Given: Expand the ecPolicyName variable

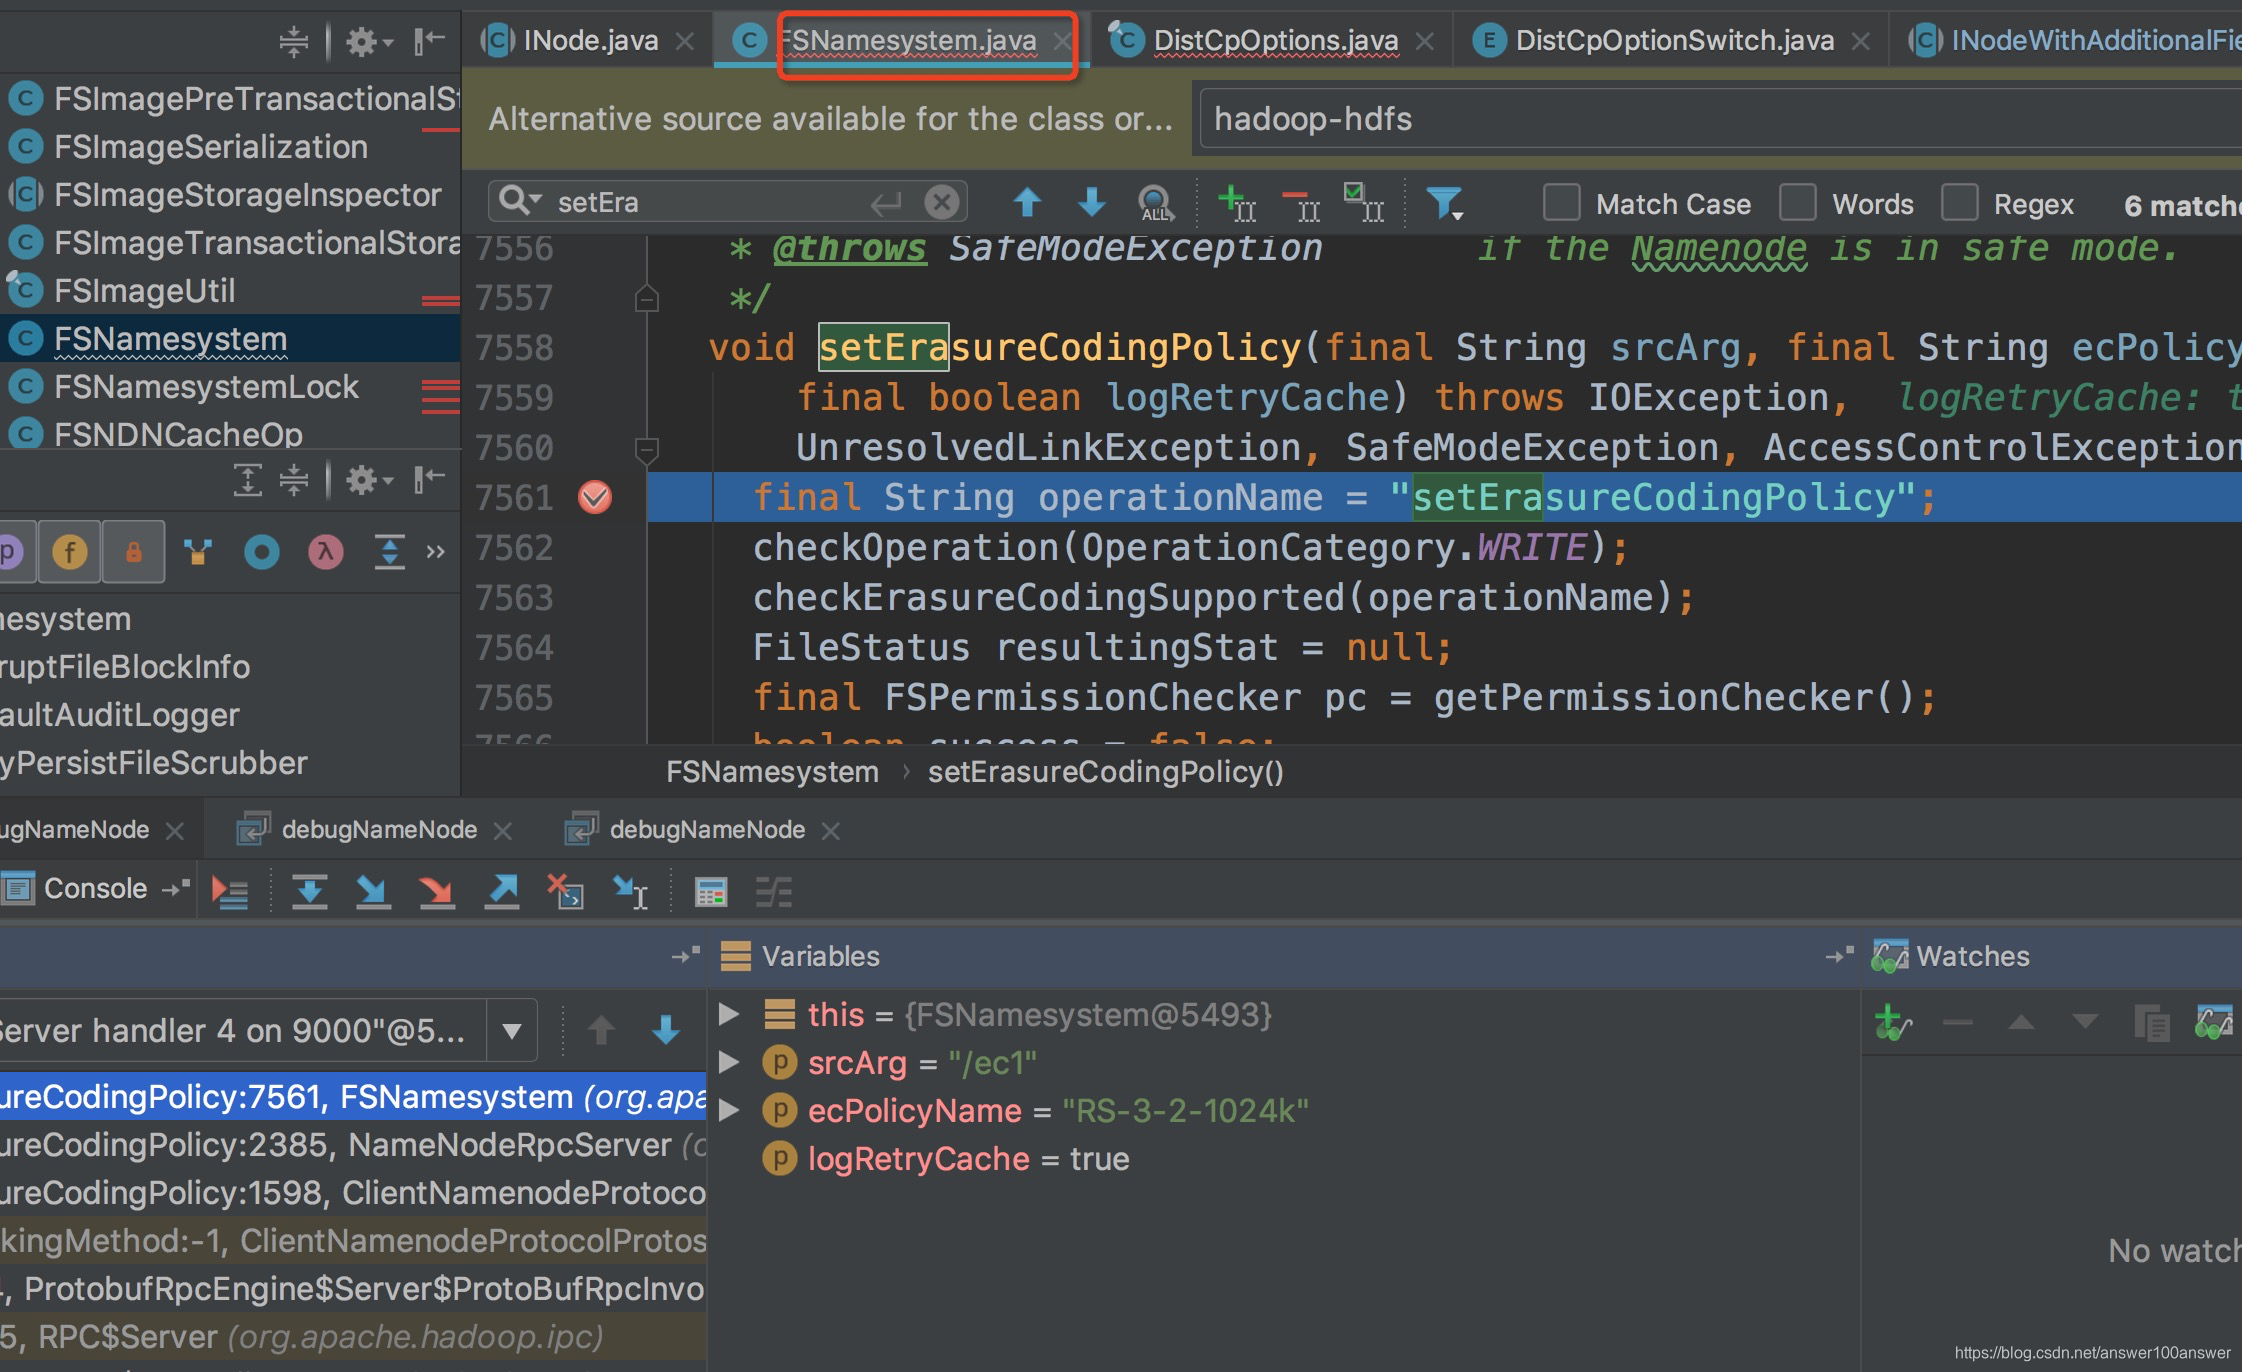Looking at the screenshot, I should pyautogui.click(x=729, y=1110).
